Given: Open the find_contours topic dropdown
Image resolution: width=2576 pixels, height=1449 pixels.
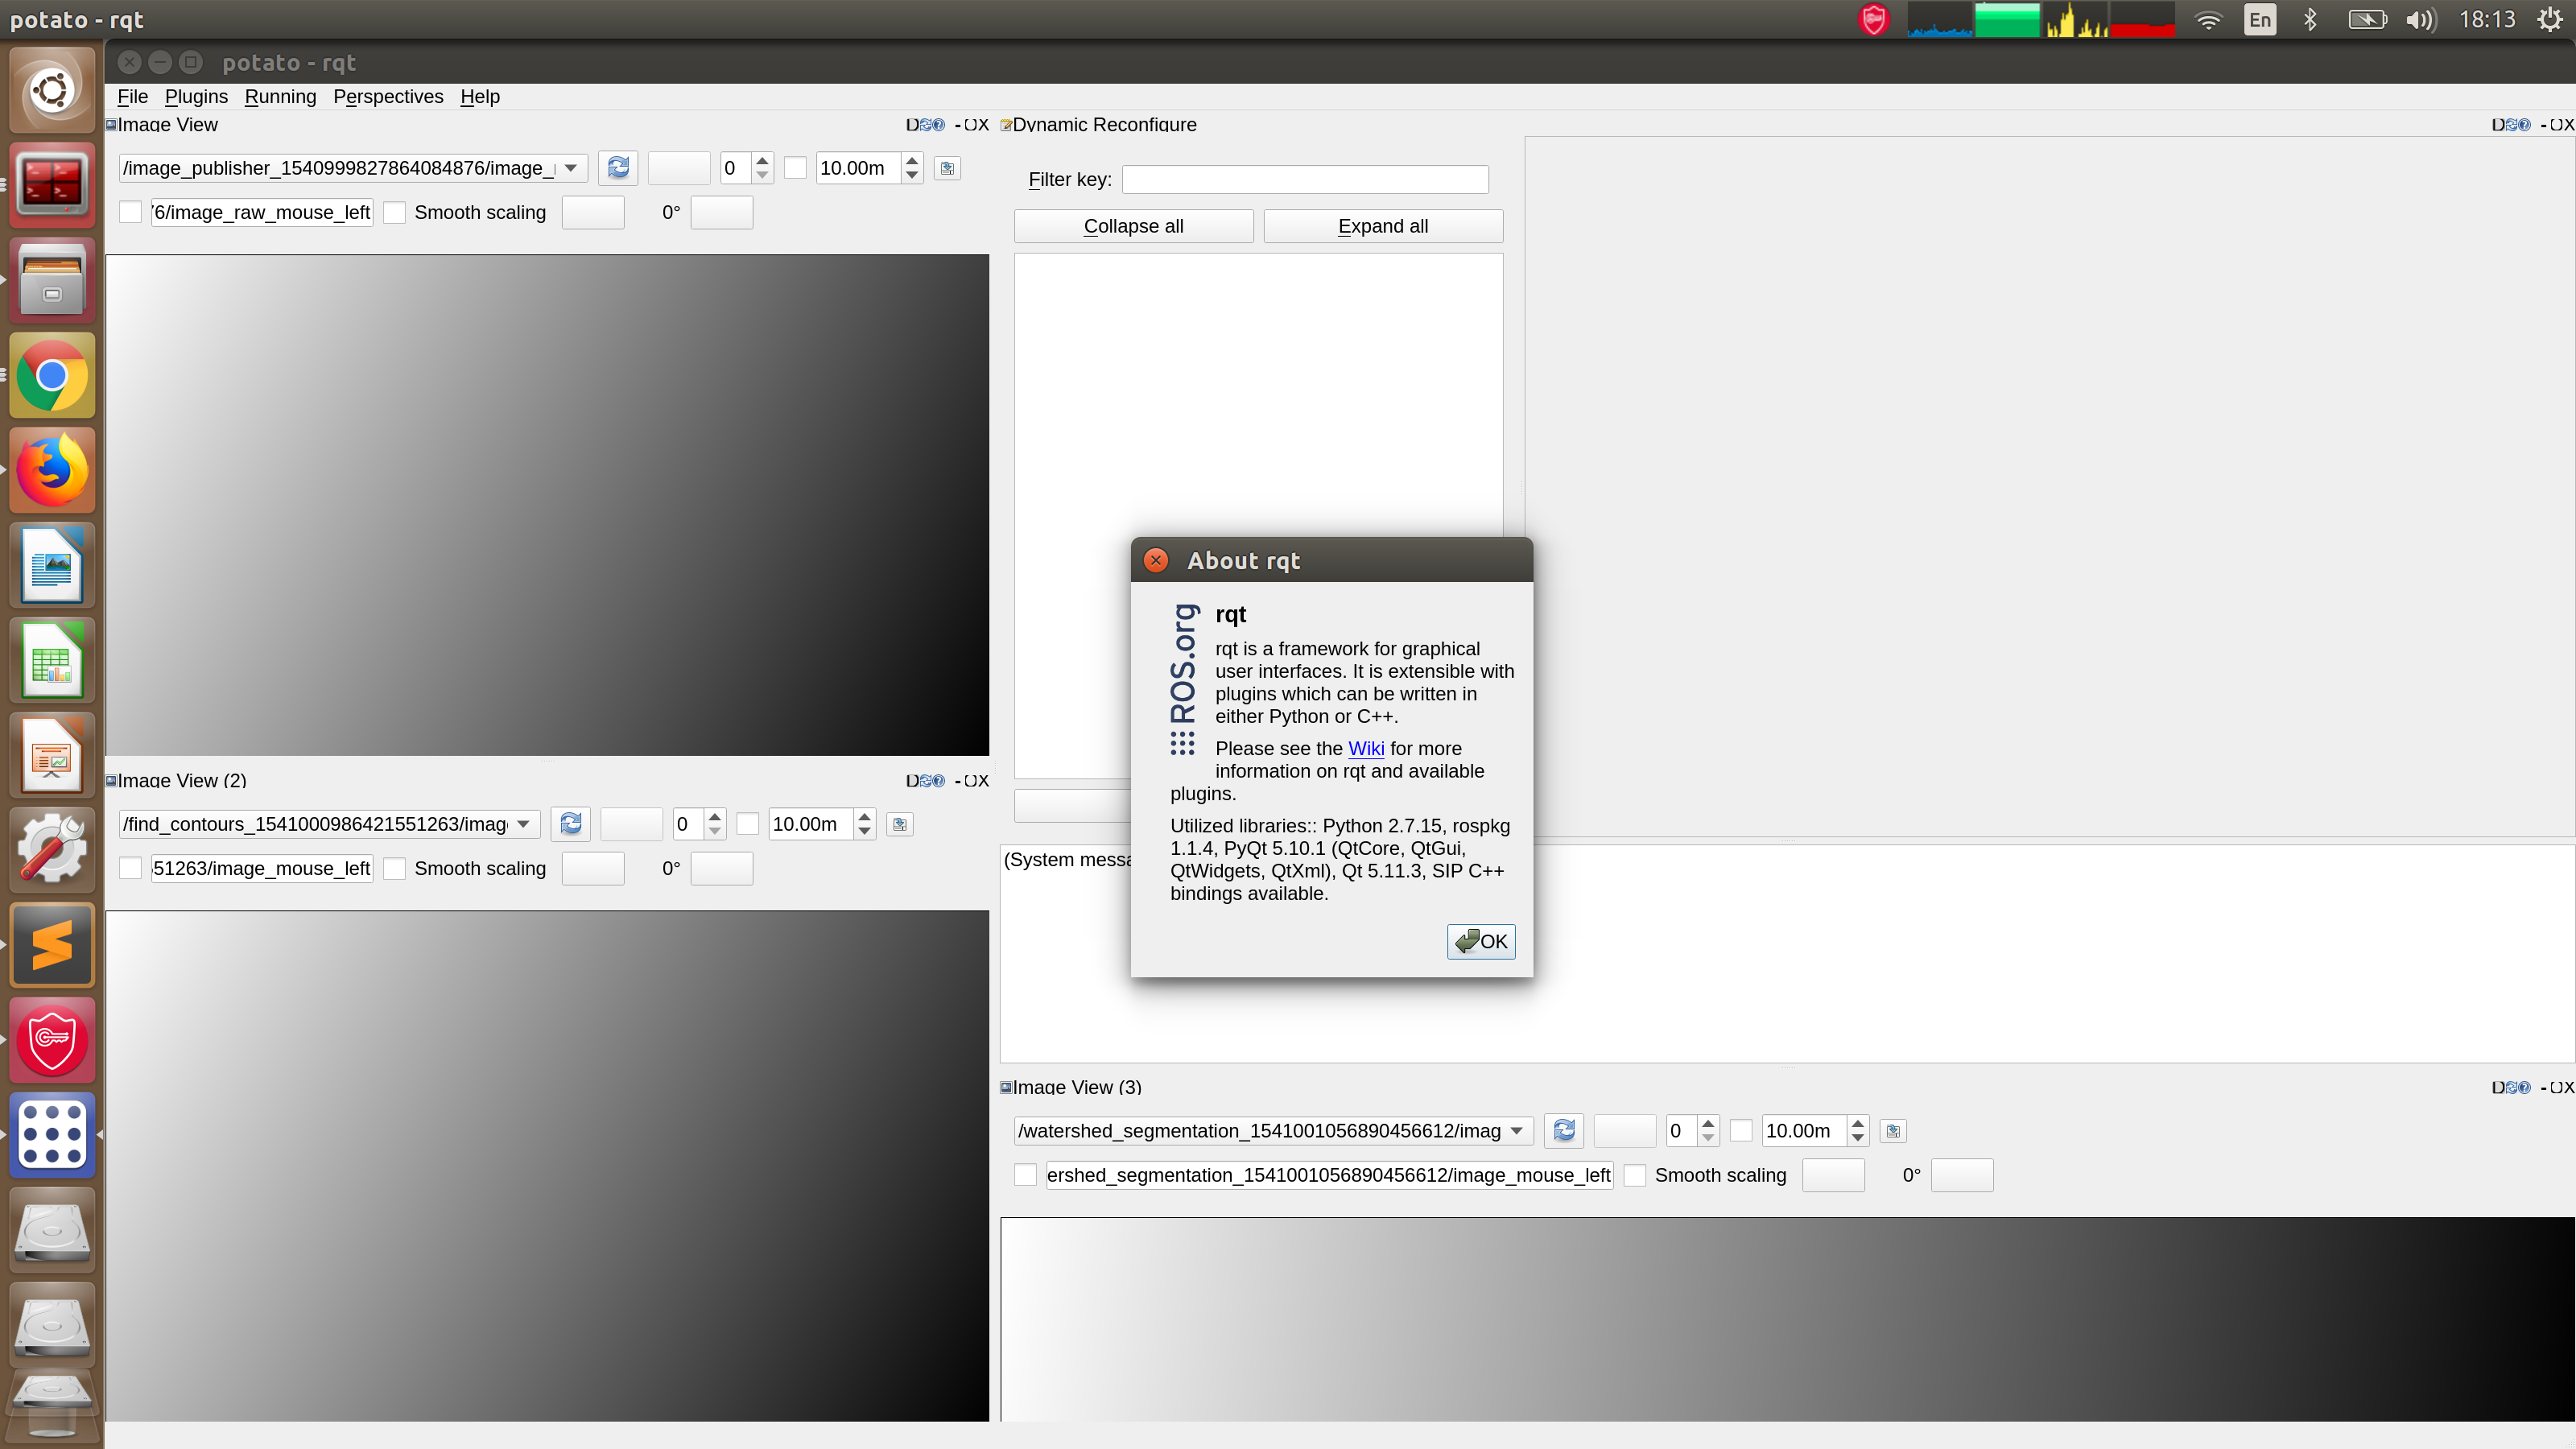Looking at the screenshot, I should (524, 824).
